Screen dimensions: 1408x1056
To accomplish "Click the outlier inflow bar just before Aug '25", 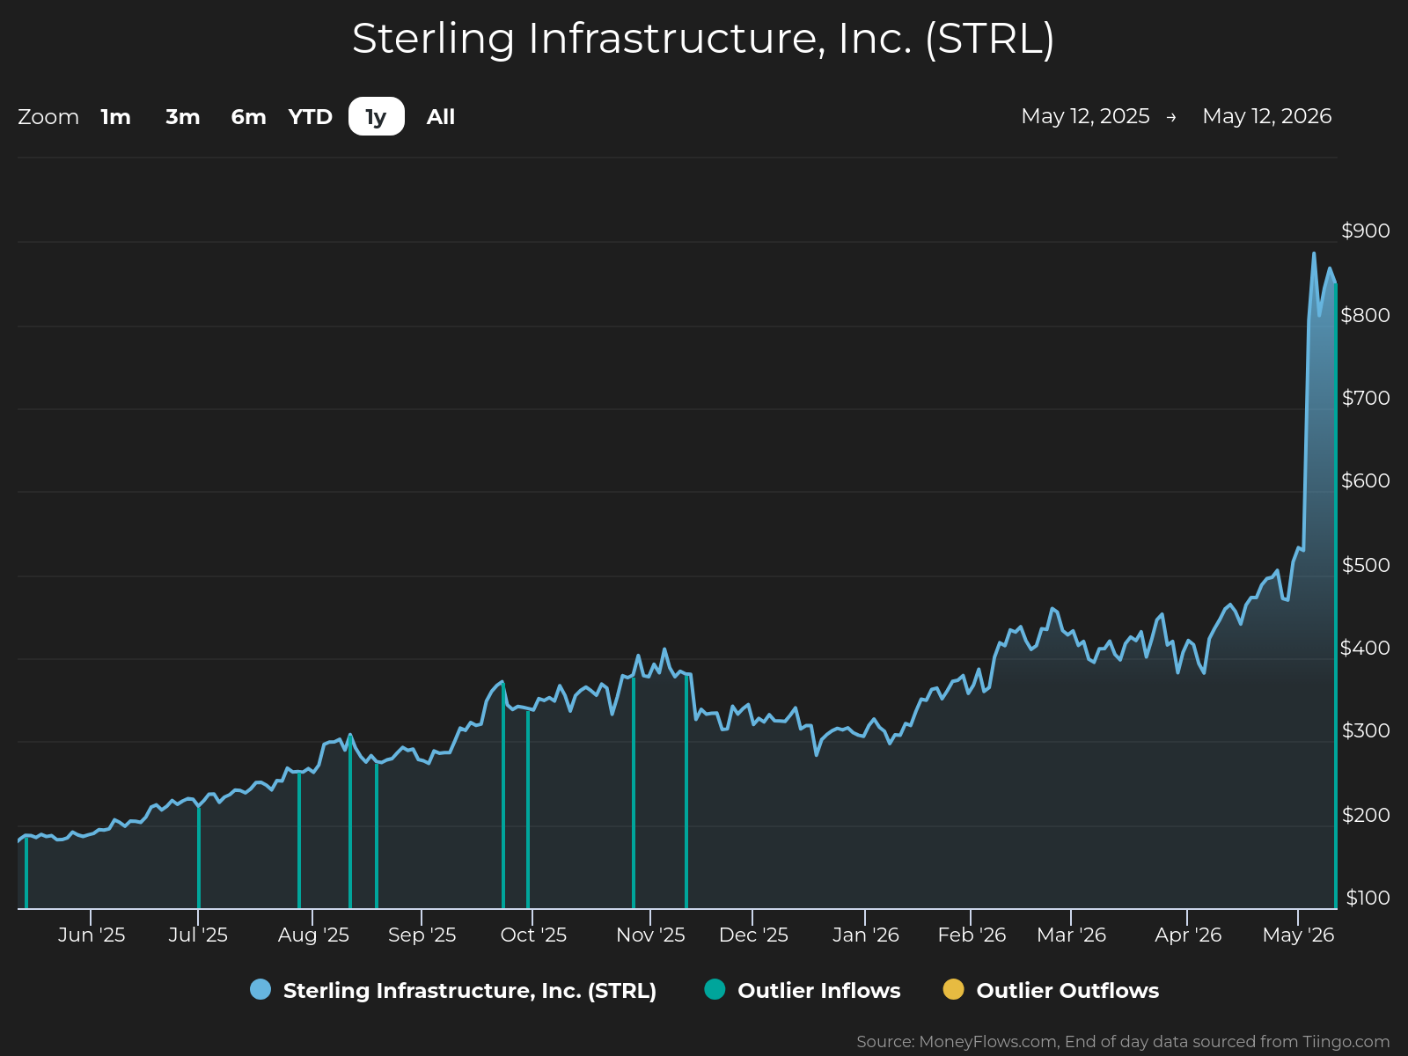I will tap(299, 840).
